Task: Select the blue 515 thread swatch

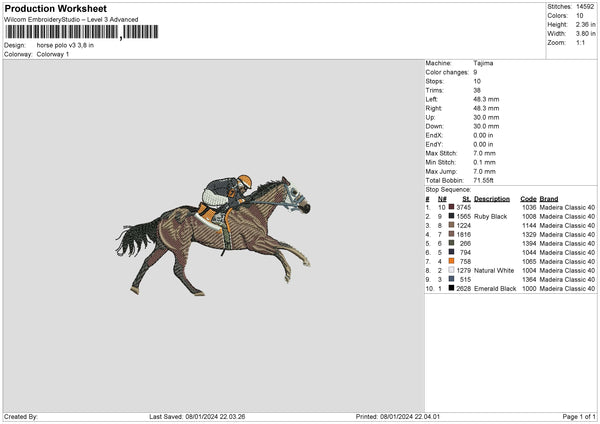Action: (x=452, y=279)
